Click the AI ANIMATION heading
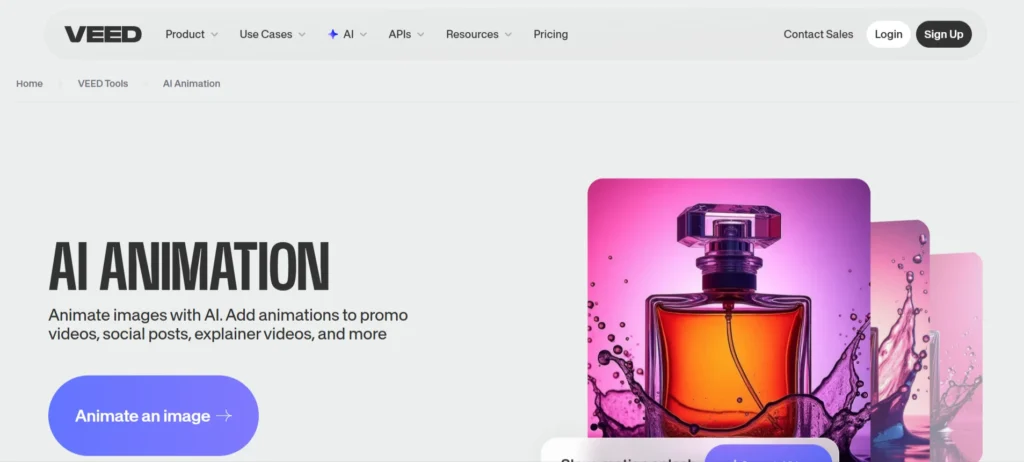The height and width of the screenshot is (462, 1024). point(189,267)
